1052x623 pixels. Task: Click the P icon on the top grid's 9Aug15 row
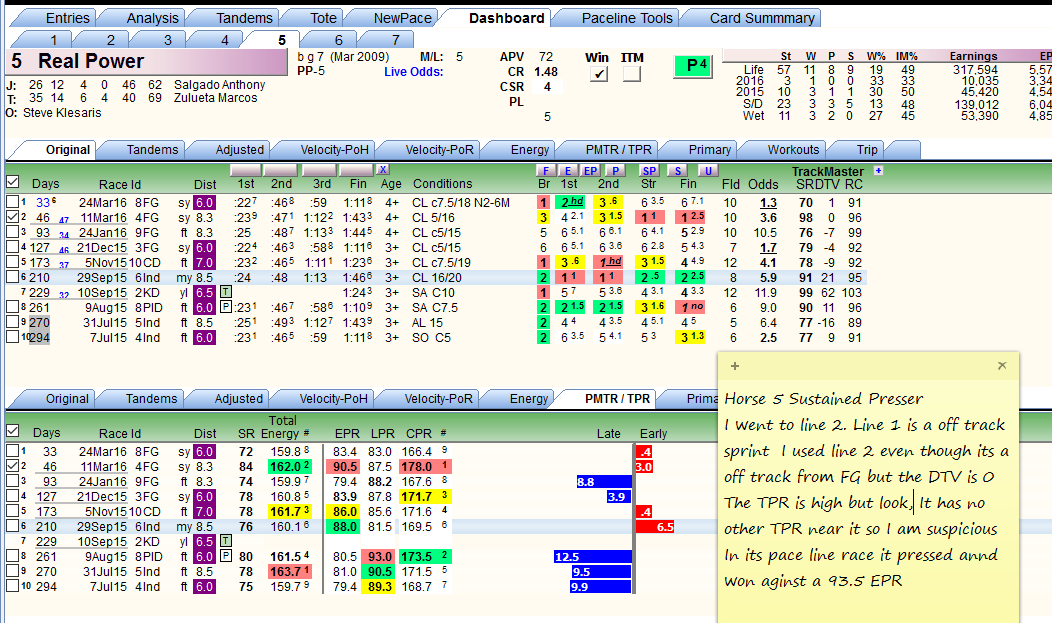click(x=226, y=307)
